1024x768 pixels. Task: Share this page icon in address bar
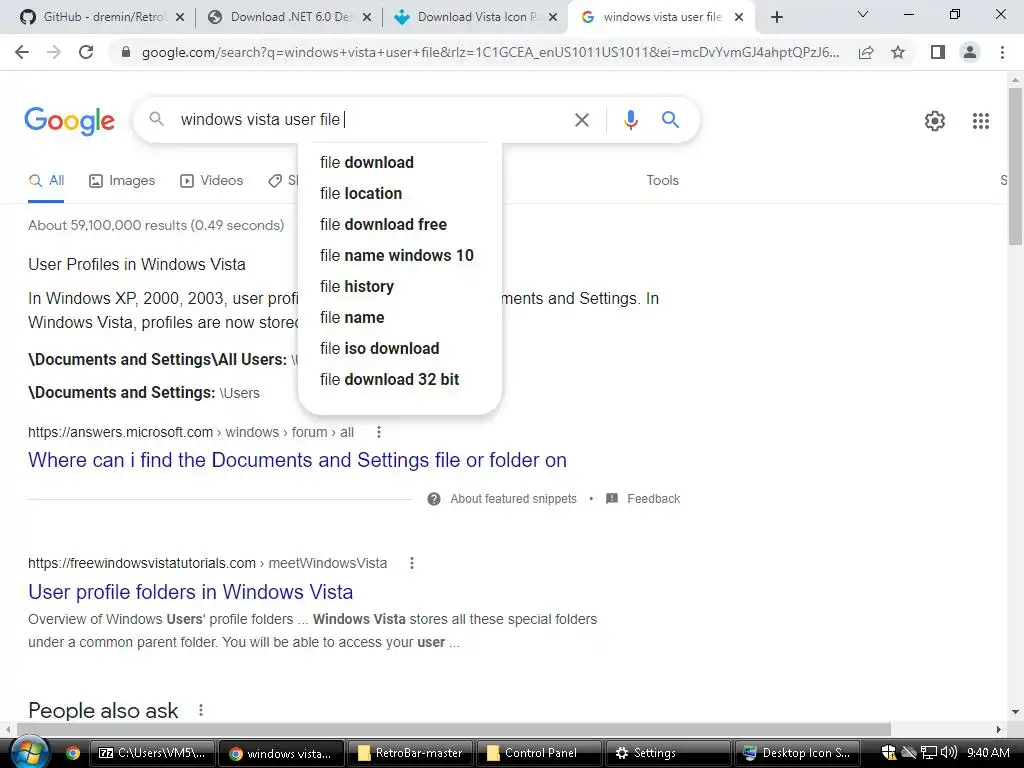pyautogui.click(x=866, y=52)
